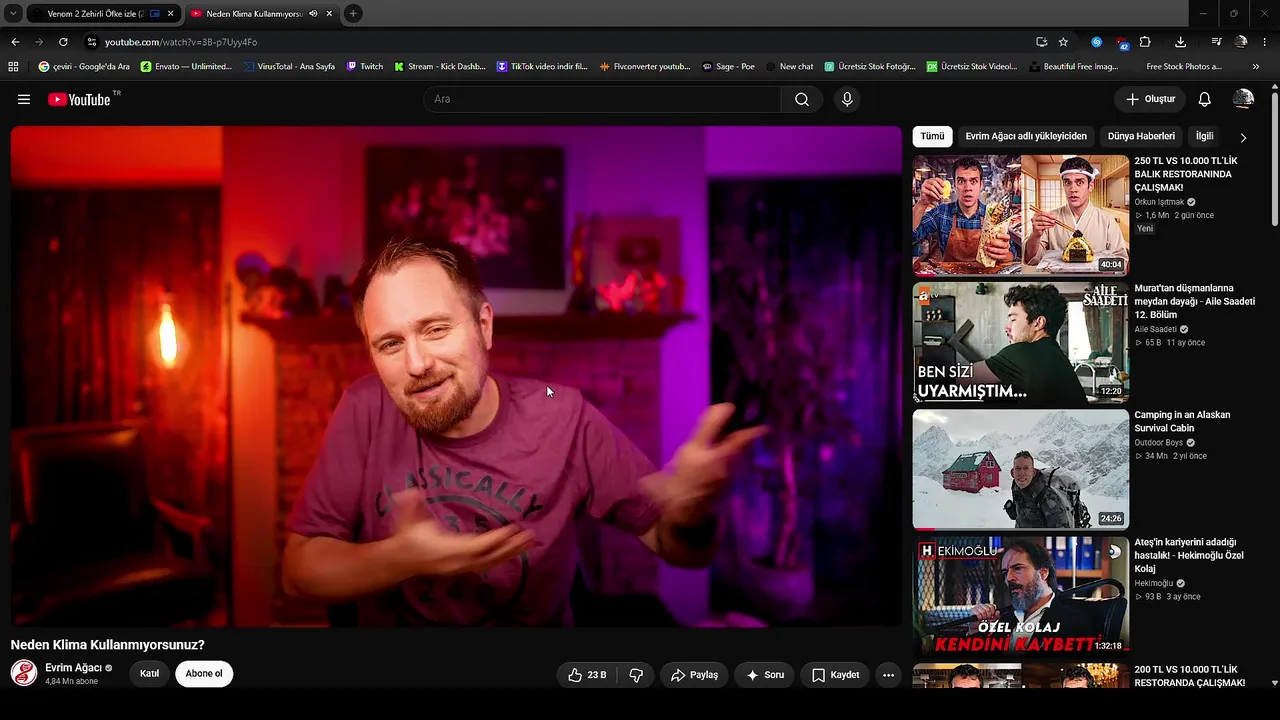View site information icon in address bar
The width and height of the screenshot is (1280, 720).
(91, 42)
